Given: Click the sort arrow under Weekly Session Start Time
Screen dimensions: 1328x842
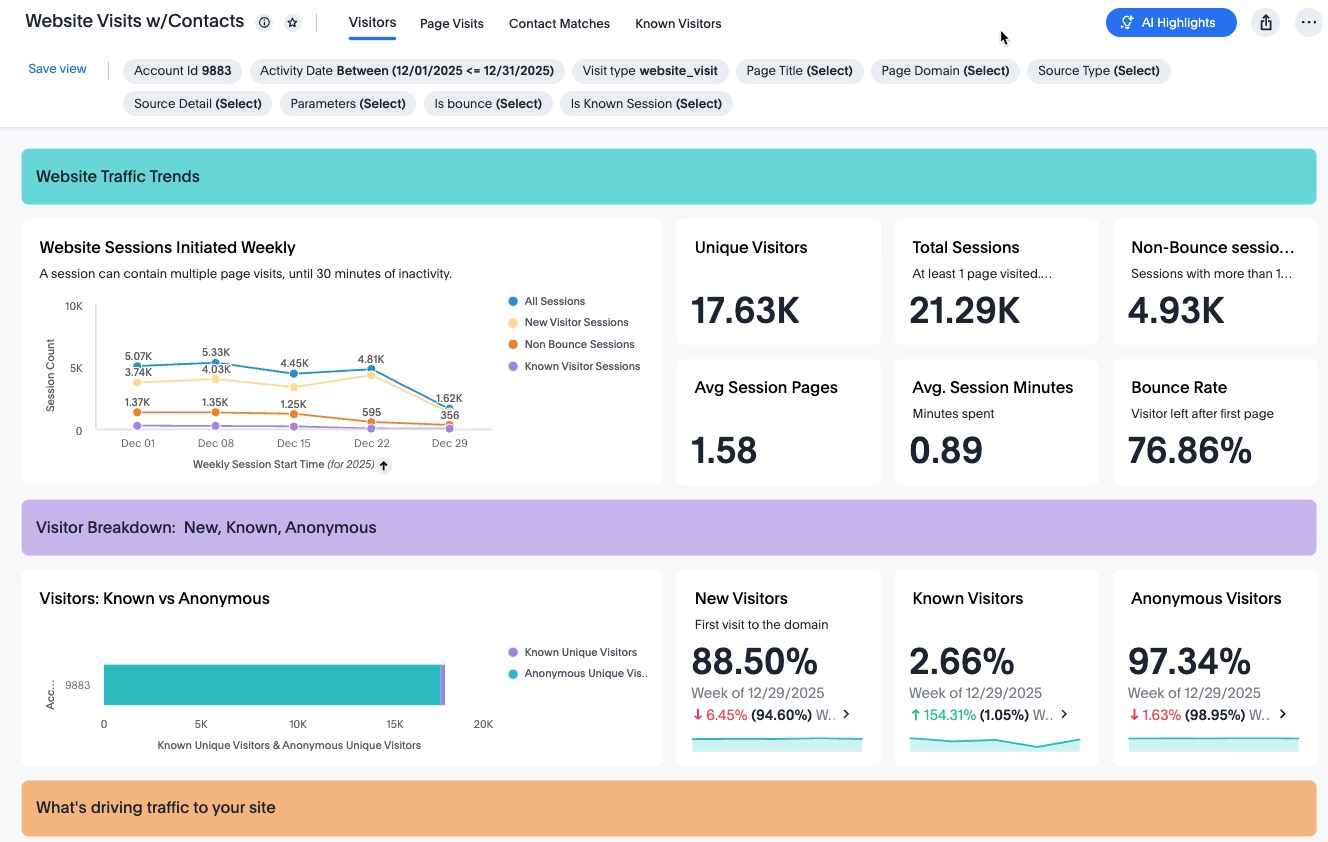Looking at the screenshot, I should point(384,465).
